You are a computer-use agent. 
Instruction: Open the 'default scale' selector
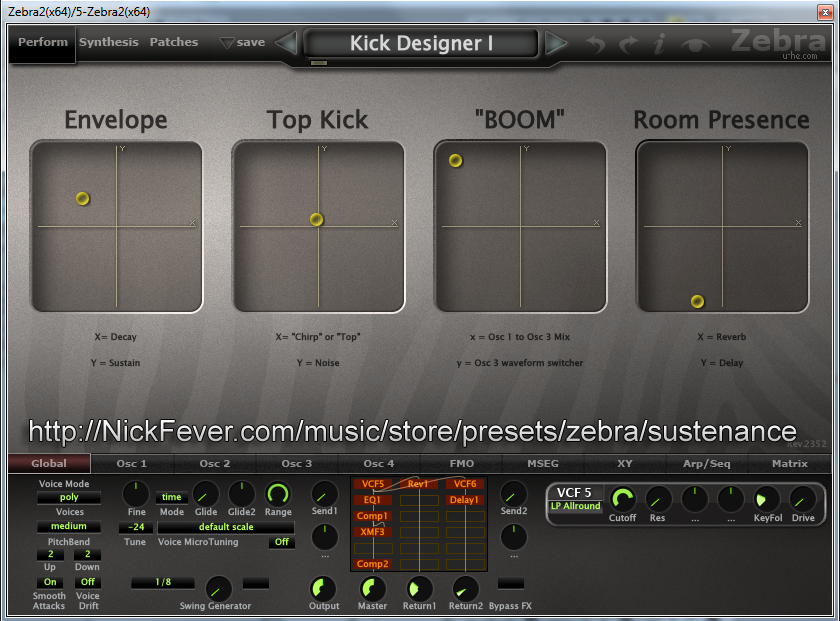[226, 527]
